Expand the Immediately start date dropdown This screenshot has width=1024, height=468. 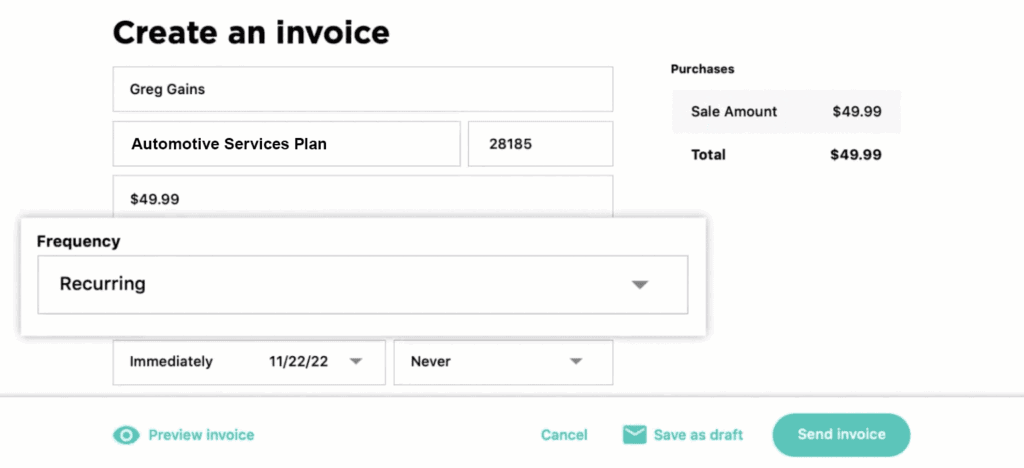(x=355, y=362)
